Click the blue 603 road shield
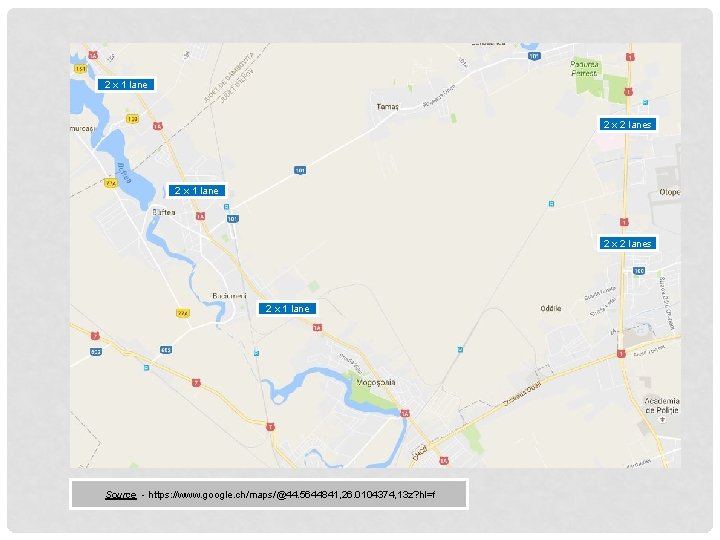 pyautogui.click(x=166, y=350)
